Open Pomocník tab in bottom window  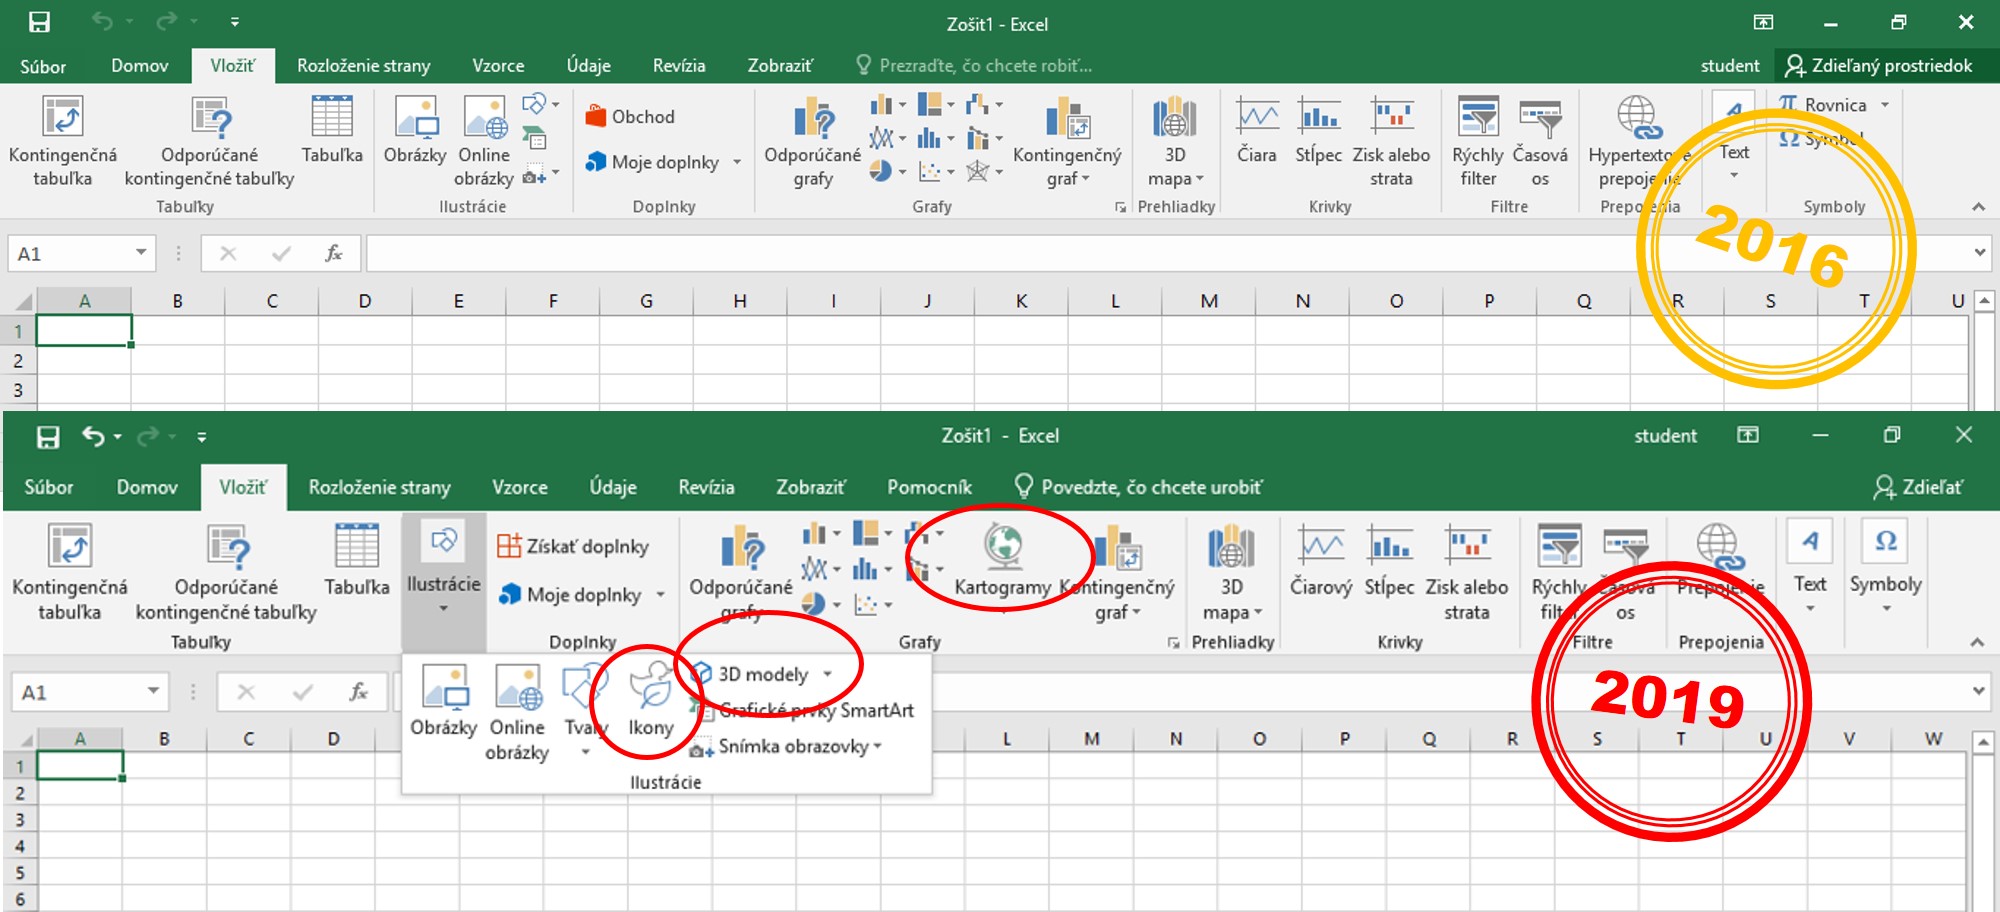(929, 487)
